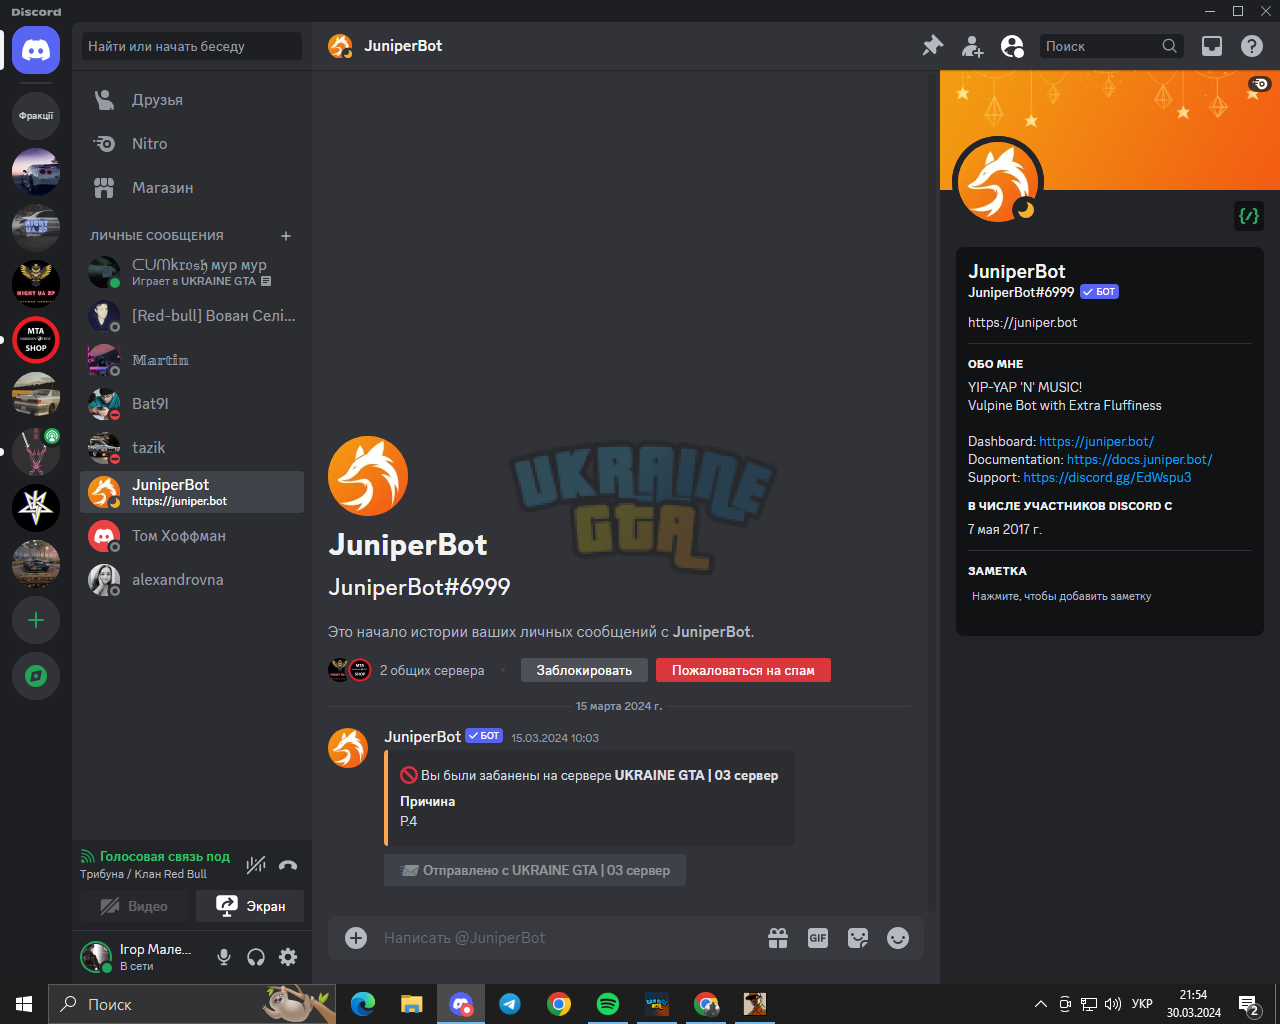Open user settings gear
1280x1024 pixels.
[x=288, y=957]
